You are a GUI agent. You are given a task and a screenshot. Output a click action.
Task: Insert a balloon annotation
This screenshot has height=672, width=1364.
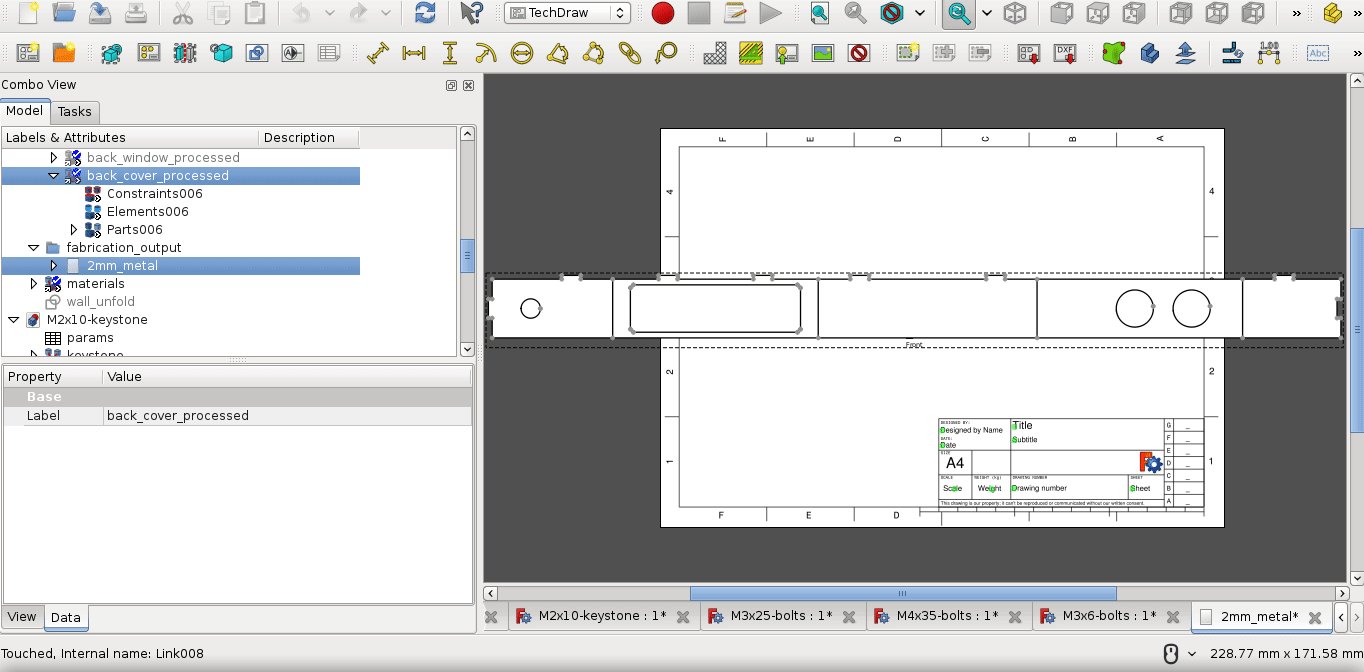(x=665, y=53)
